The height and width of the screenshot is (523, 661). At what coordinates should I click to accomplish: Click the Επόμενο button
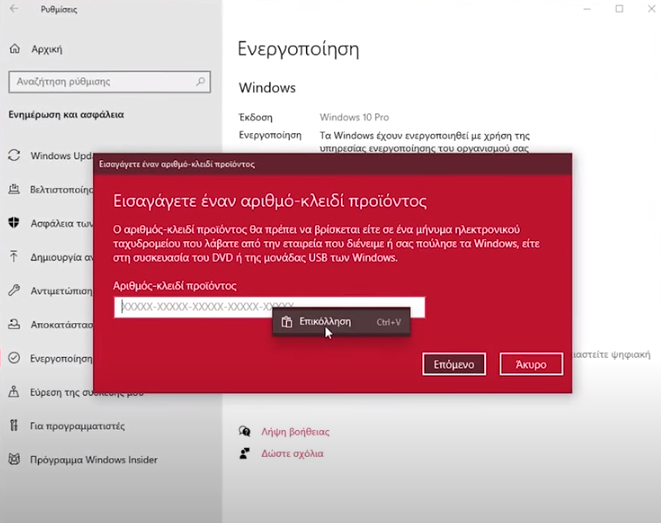tap(454, 364)
